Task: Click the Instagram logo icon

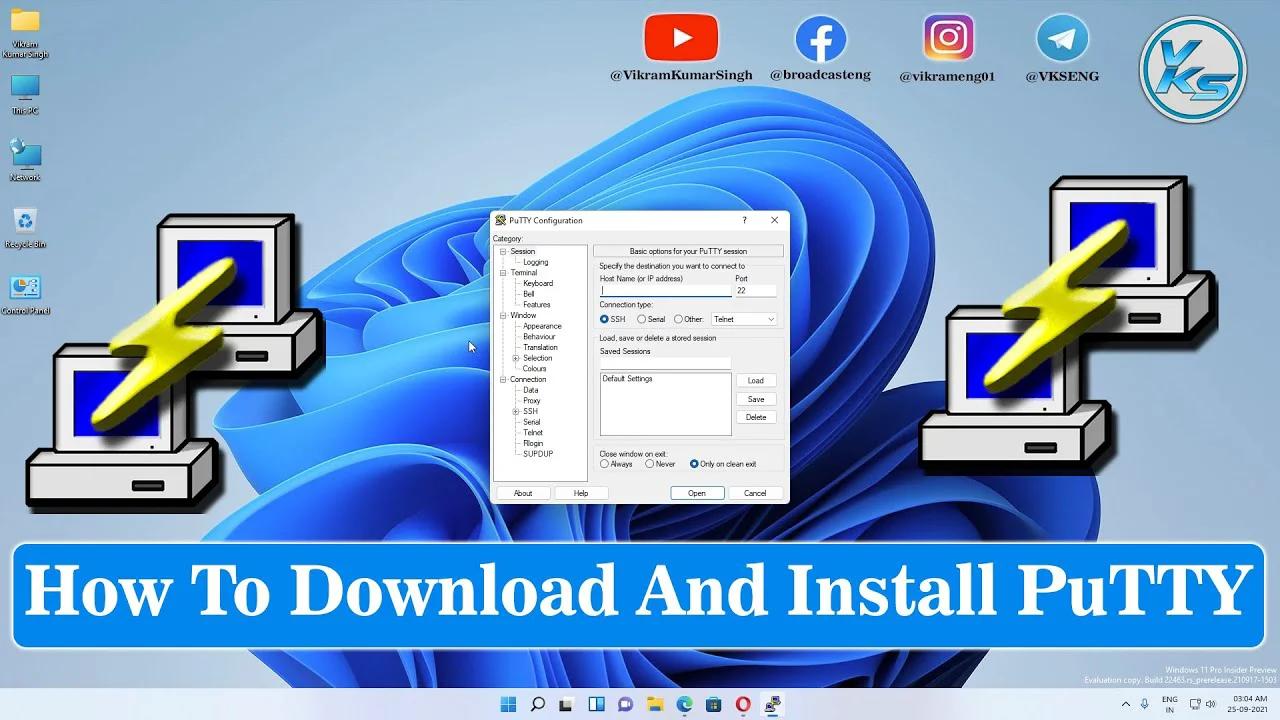Action: [948, 39]
